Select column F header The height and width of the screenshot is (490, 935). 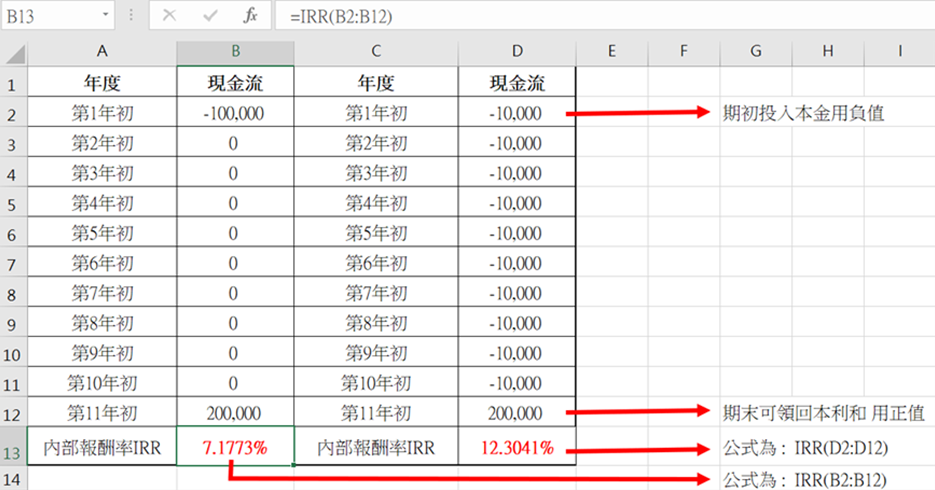pyautogui.click(x=684, y=52)
